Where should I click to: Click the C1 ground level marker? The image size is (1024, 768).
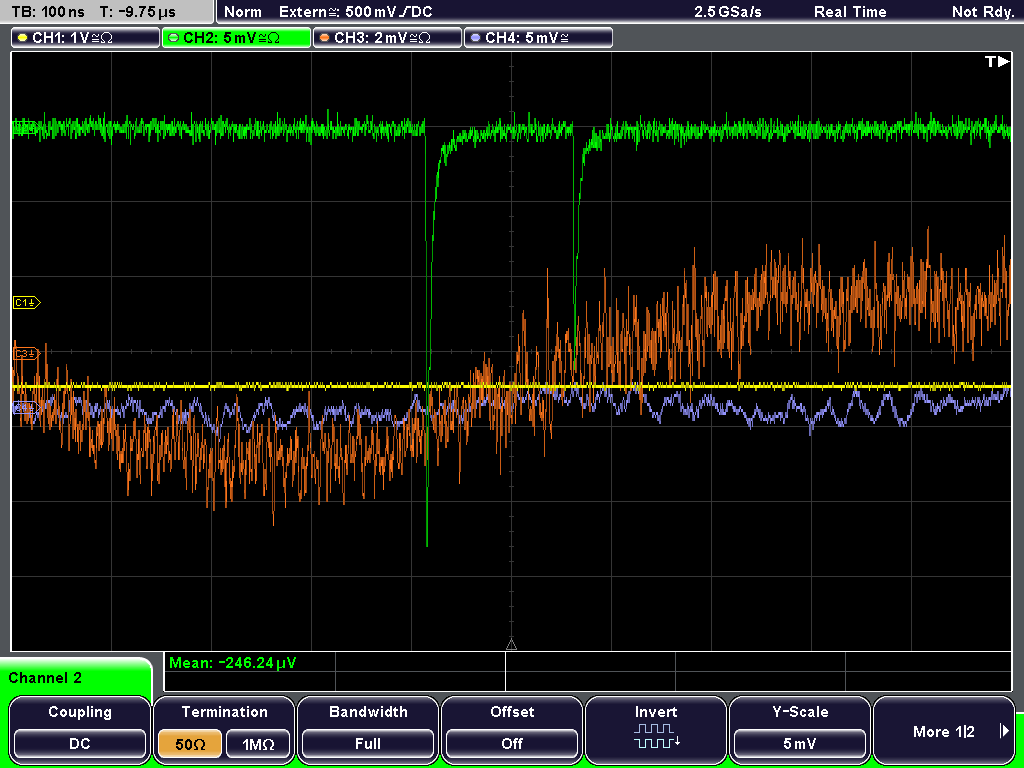coord(27,302)
